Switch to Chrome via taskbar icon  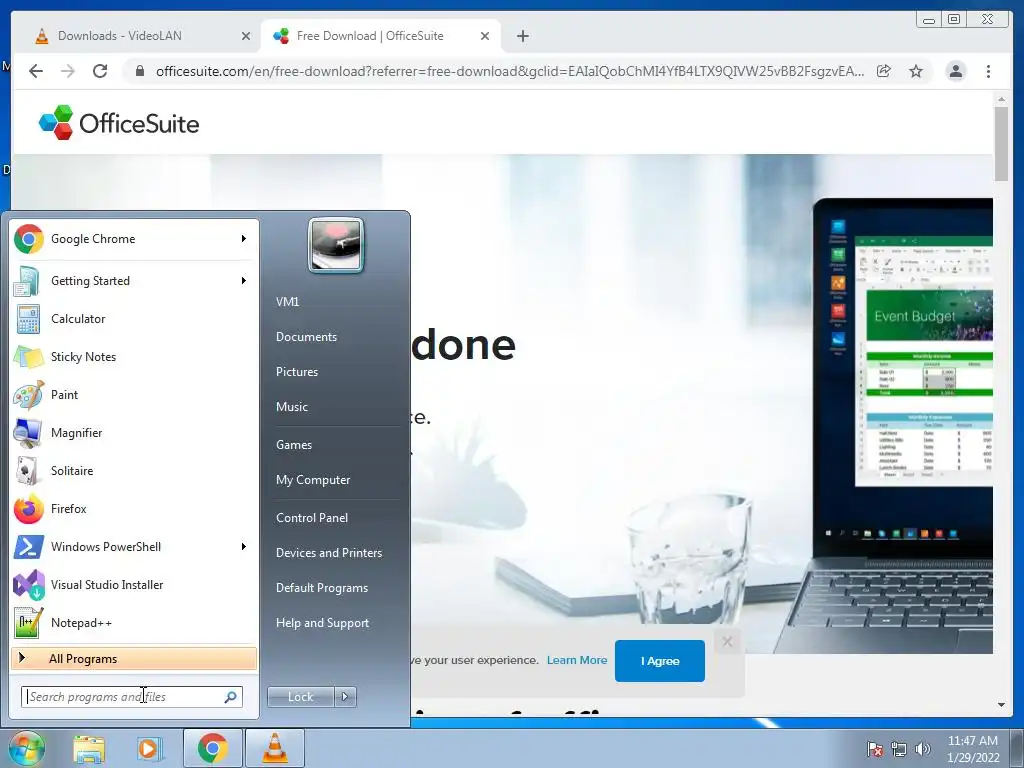click(x=213, y=748)
